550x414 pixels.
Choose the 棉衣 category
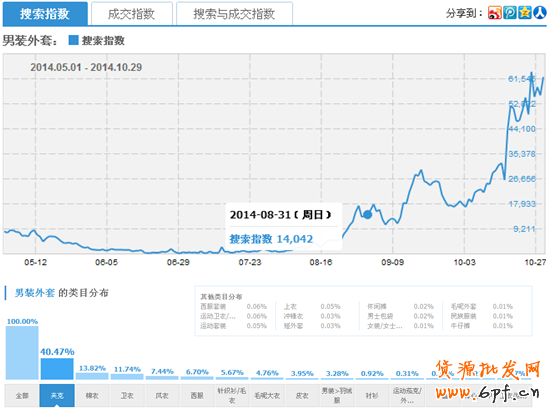[92, 395]
